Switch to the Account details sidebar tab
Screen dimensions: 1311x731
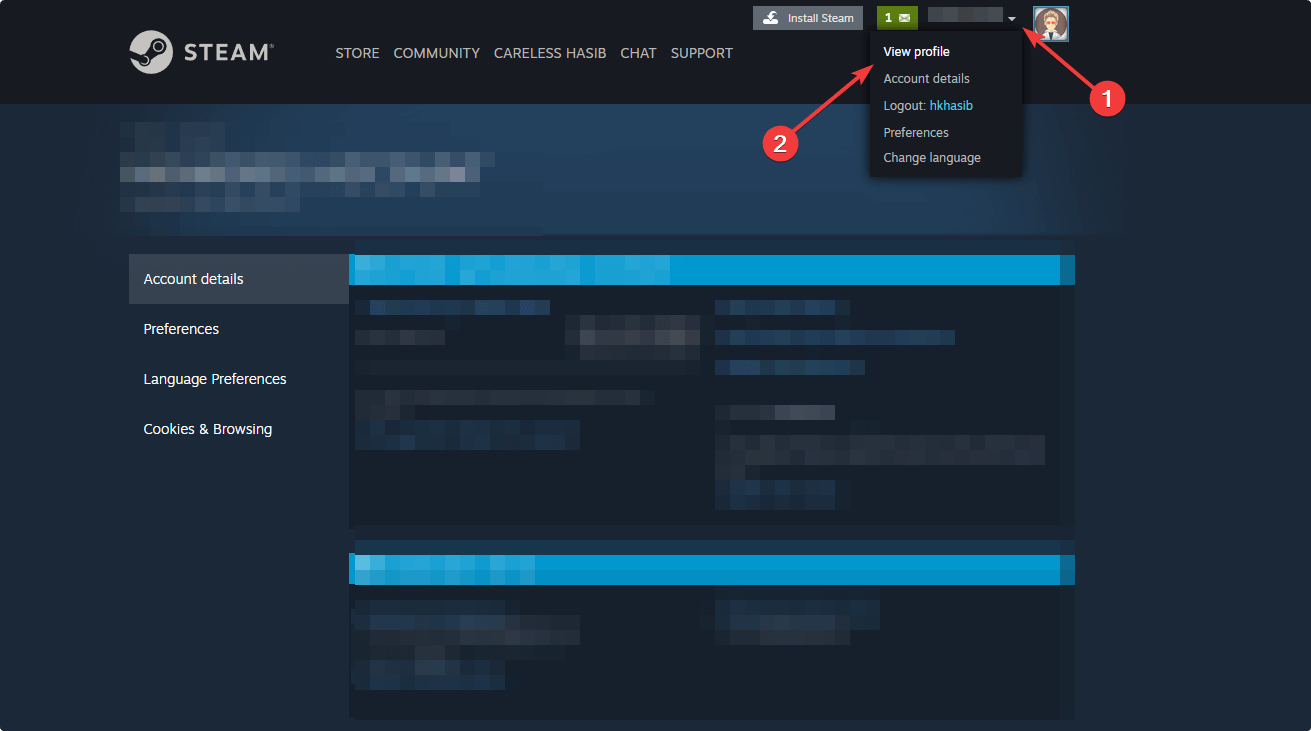click(x=239, y=279)
